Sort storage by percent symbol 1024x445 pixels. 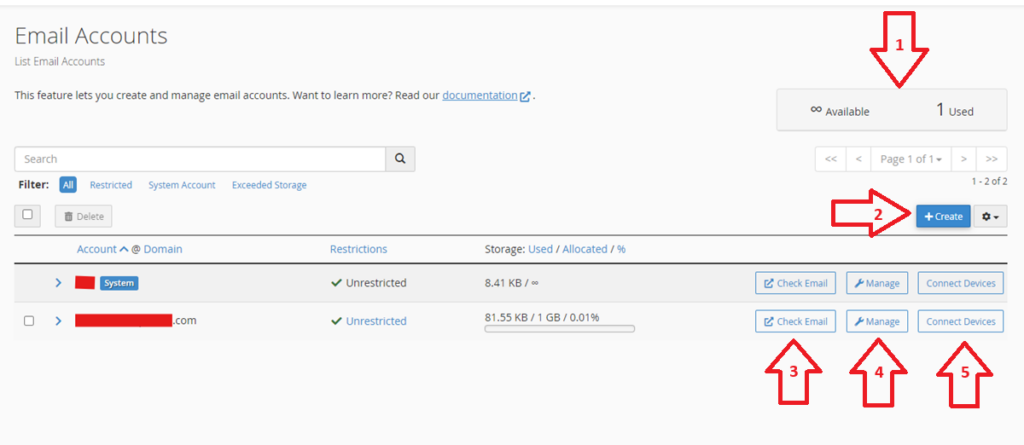(621, 249)
